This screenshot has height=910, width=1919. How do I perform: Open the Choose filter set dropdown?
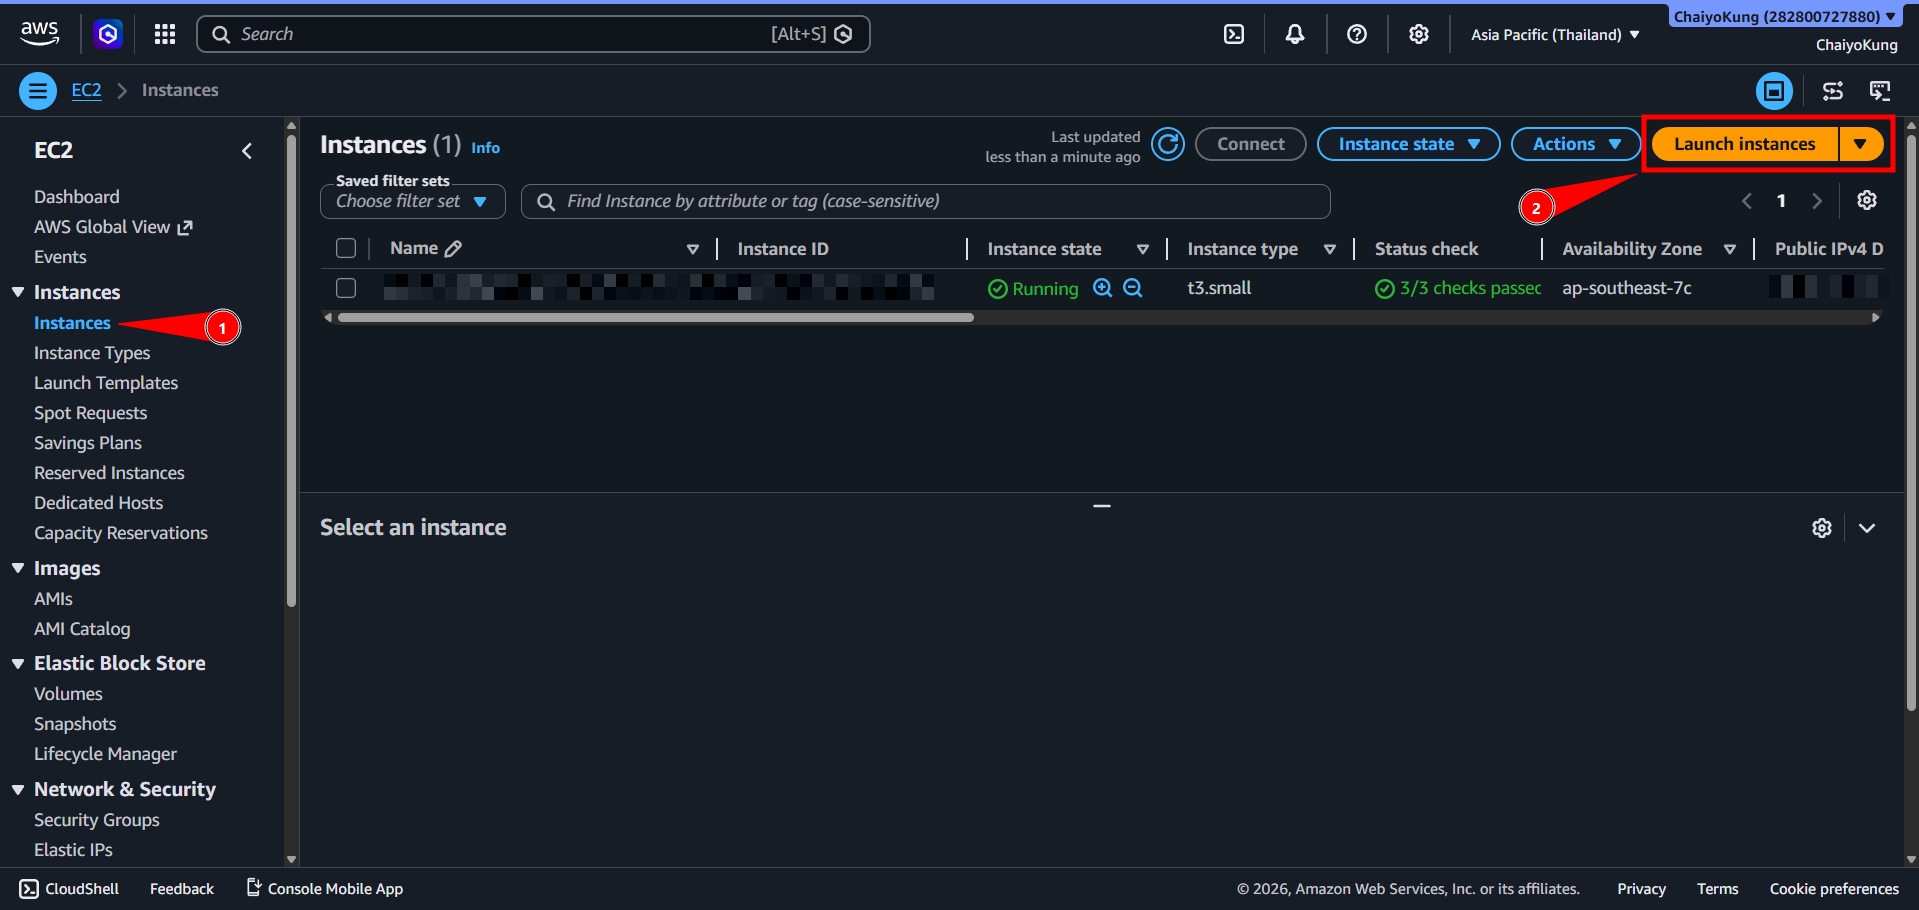[412, 201]
